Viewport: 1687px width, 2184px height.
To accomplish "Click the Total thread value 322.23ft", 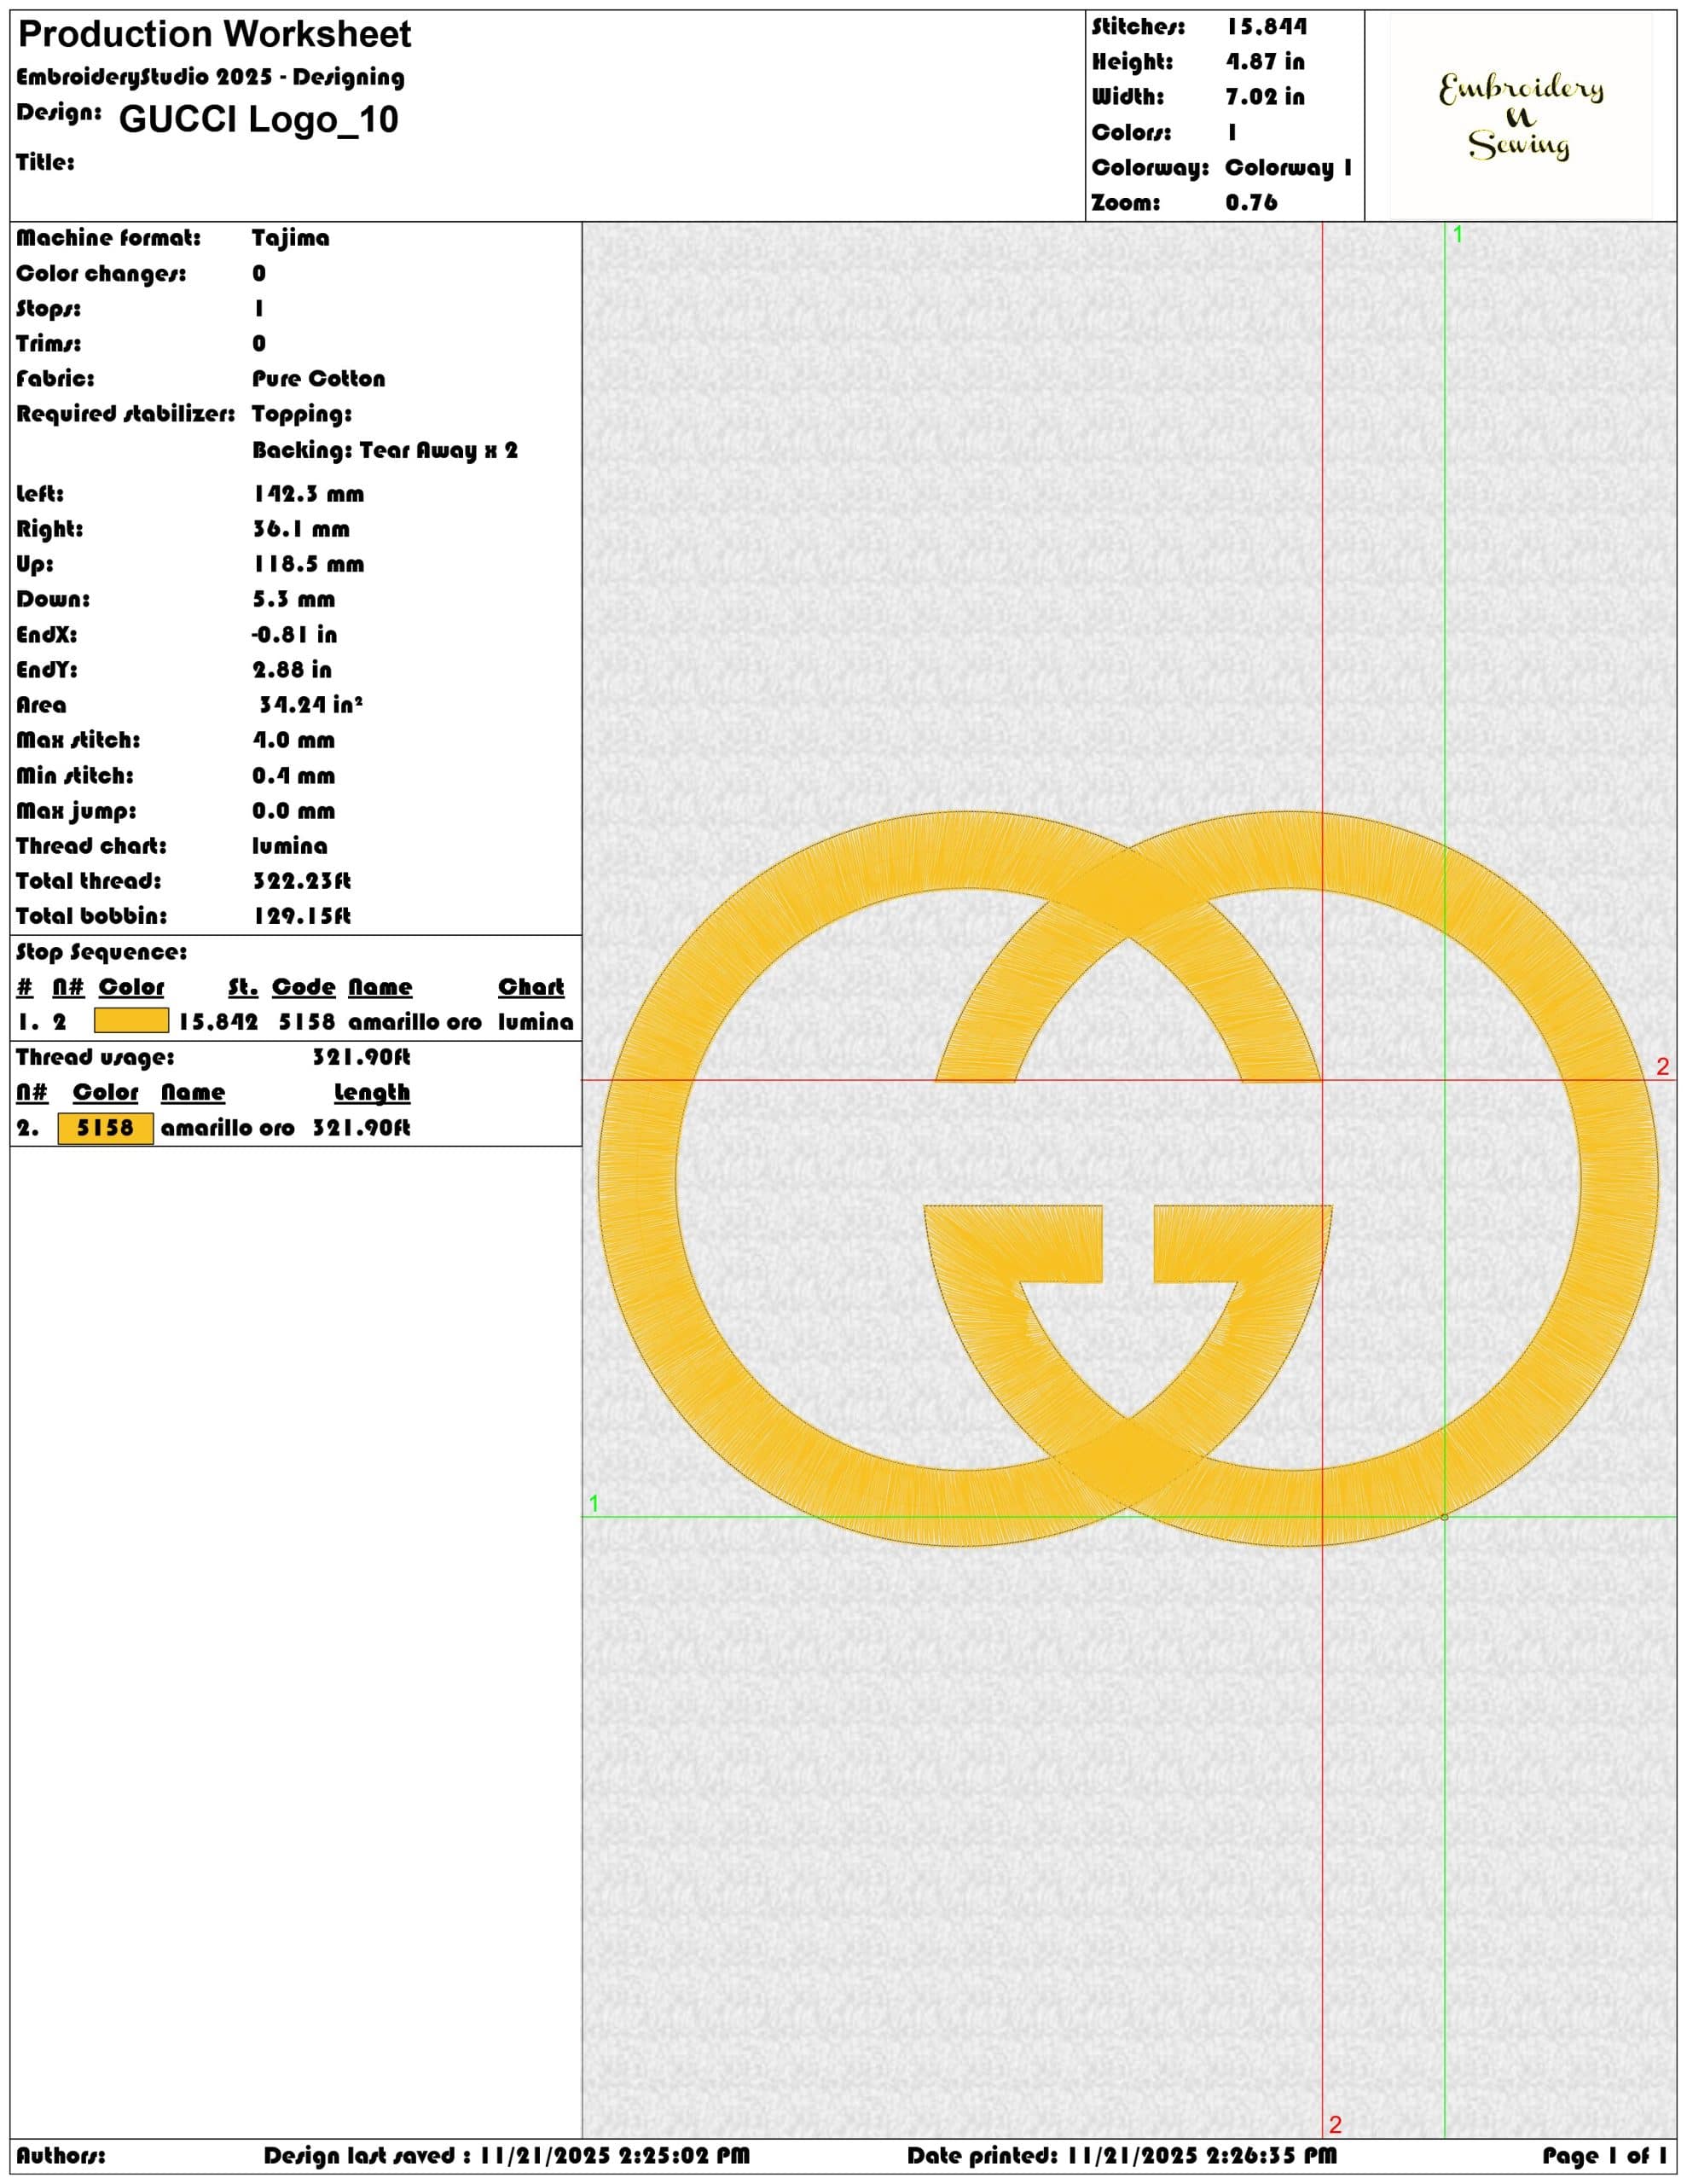I will coord(301,881).
